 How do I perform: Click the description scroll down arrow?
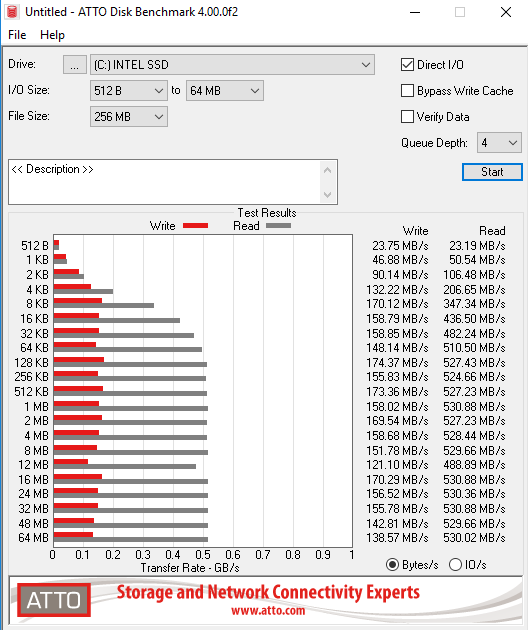click(327, 194)
